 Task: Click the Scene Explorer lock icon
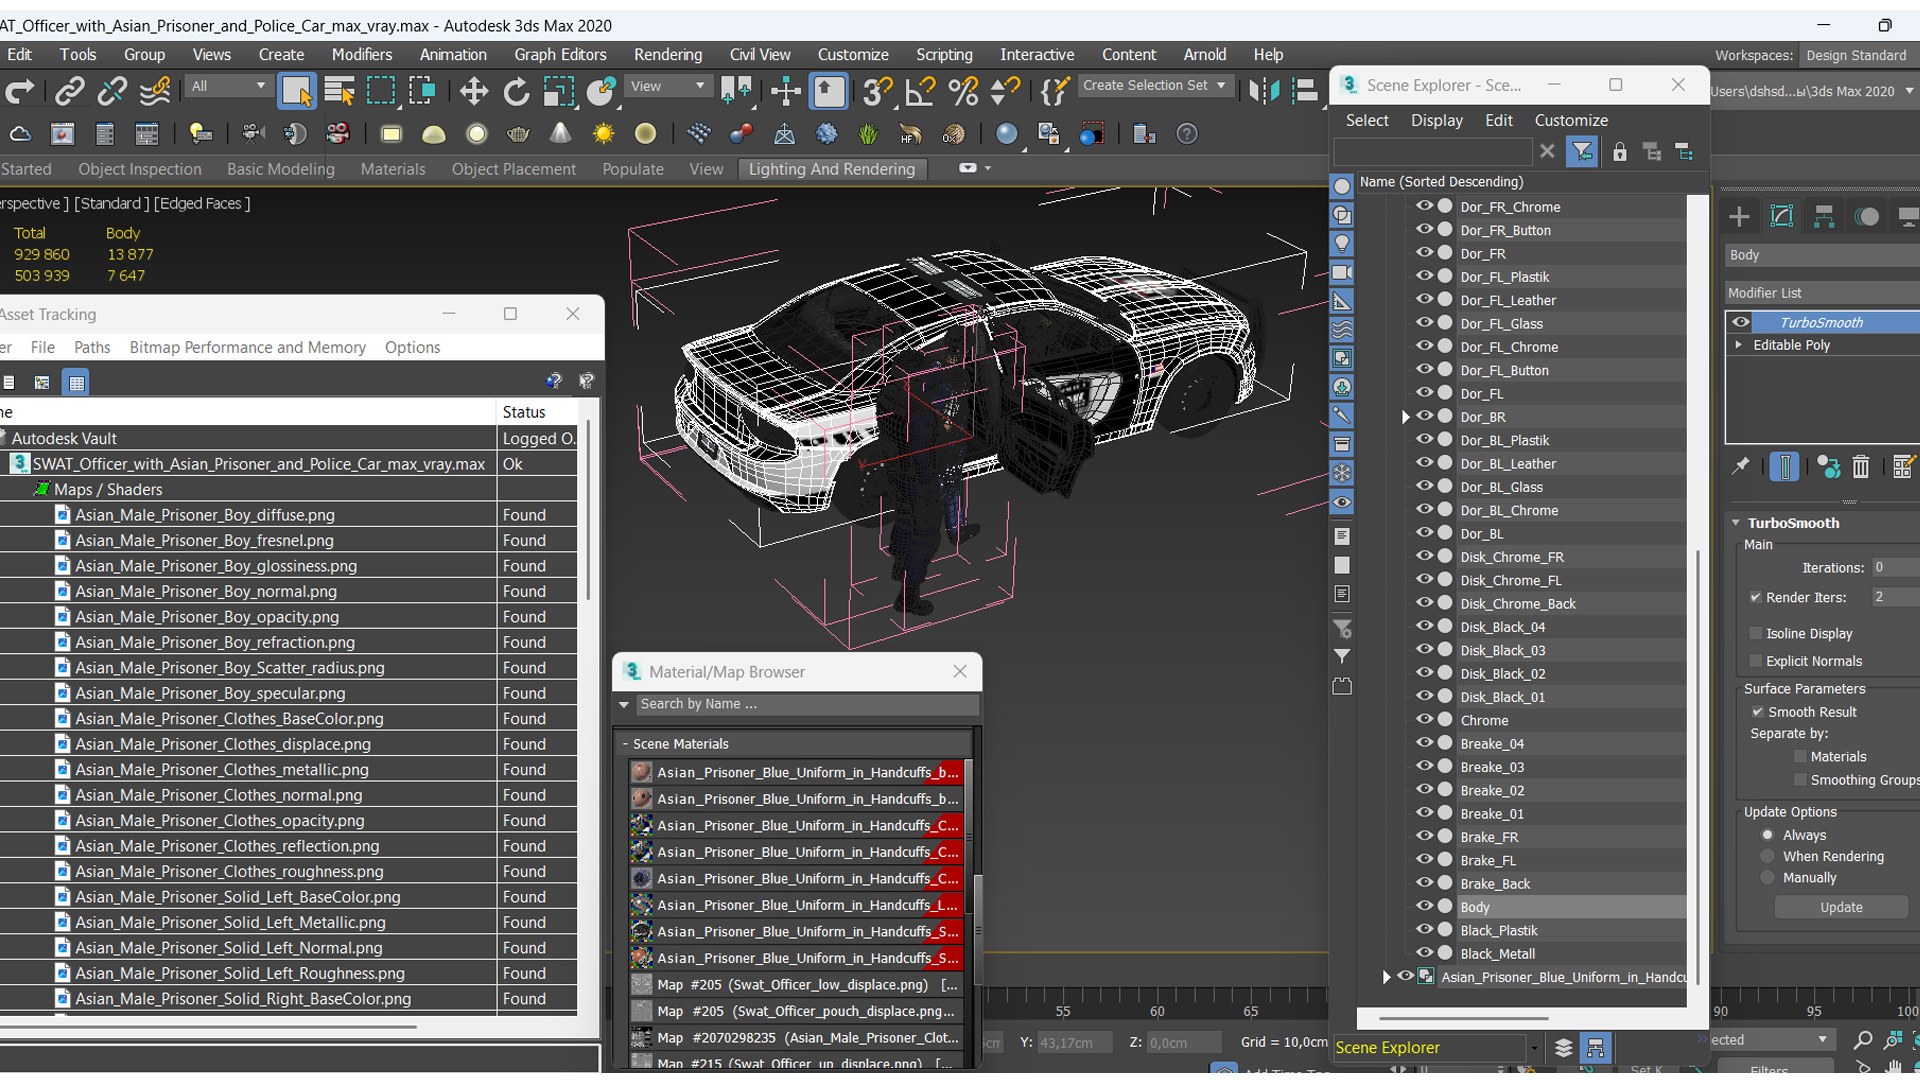[1620, 152]
